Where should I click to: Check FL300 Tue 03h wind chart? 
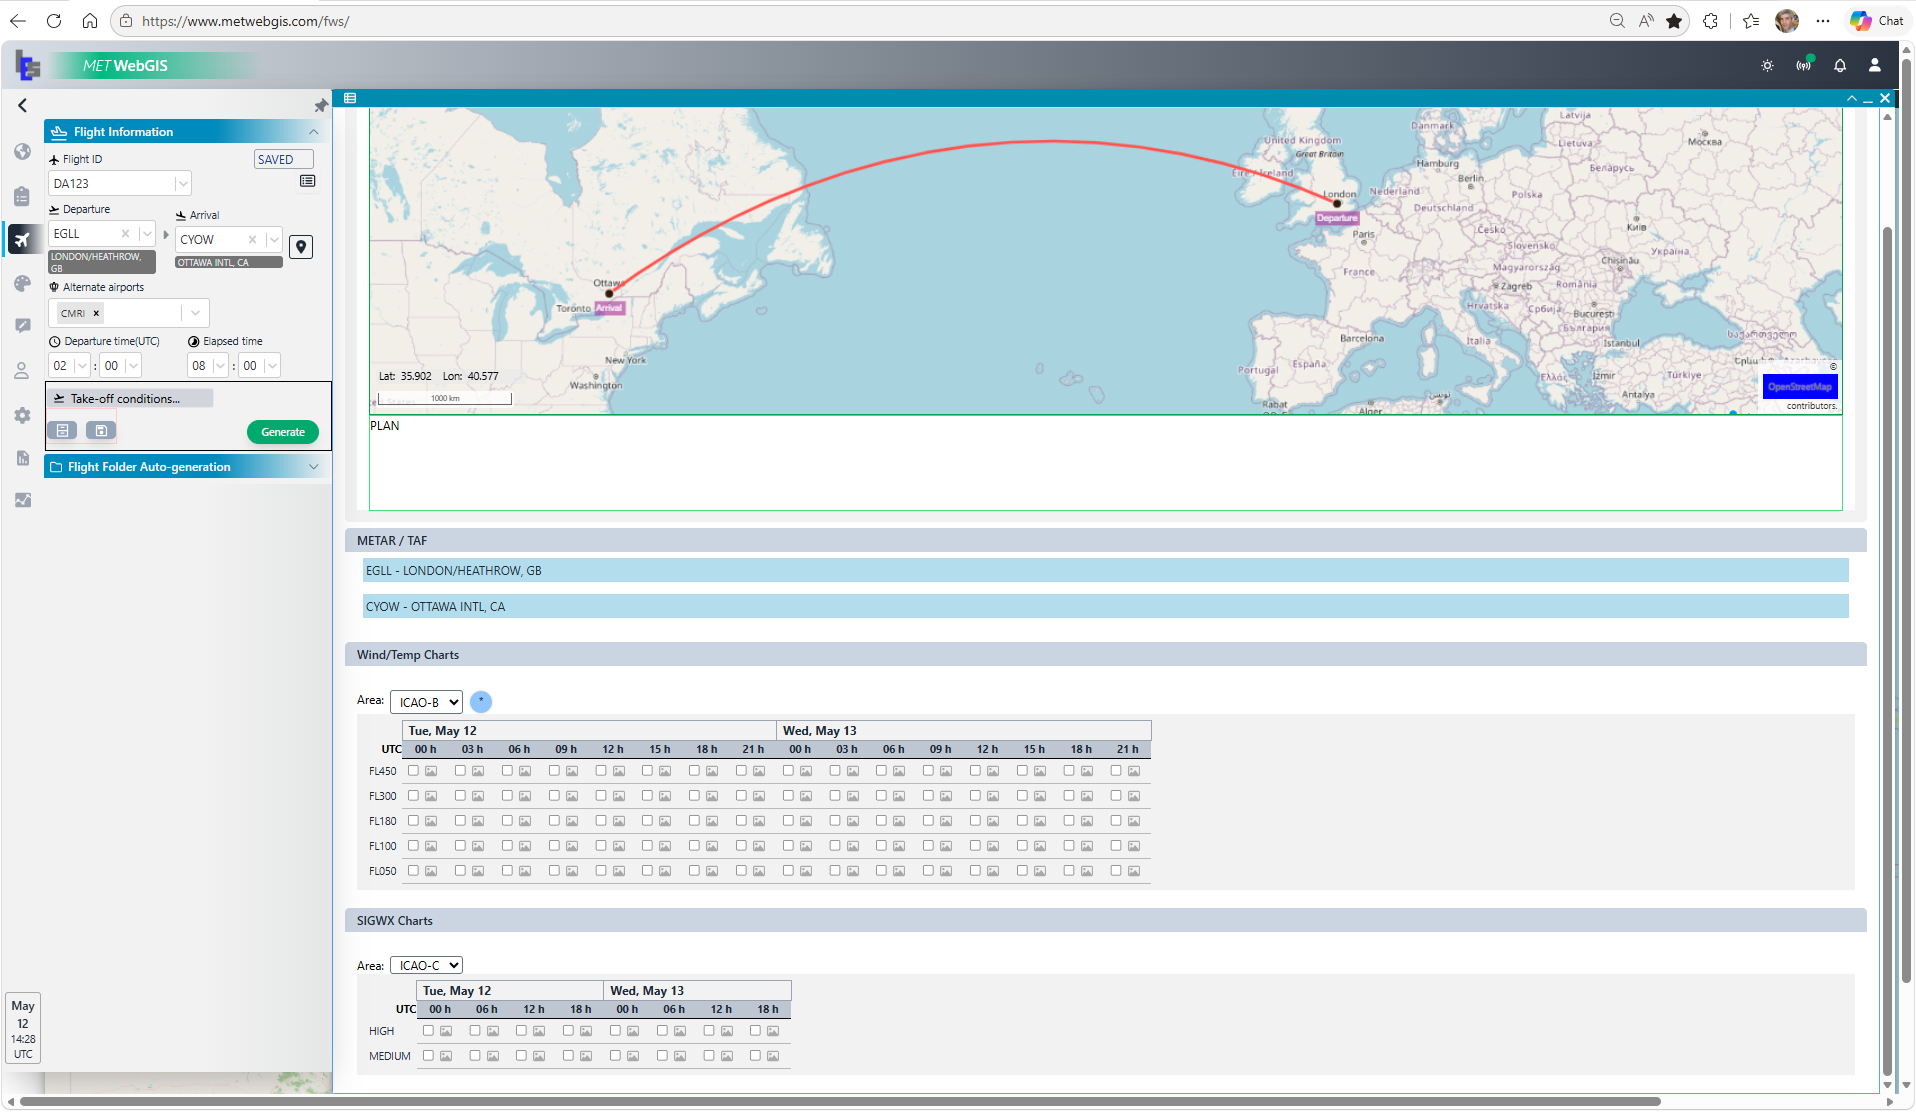460,796
